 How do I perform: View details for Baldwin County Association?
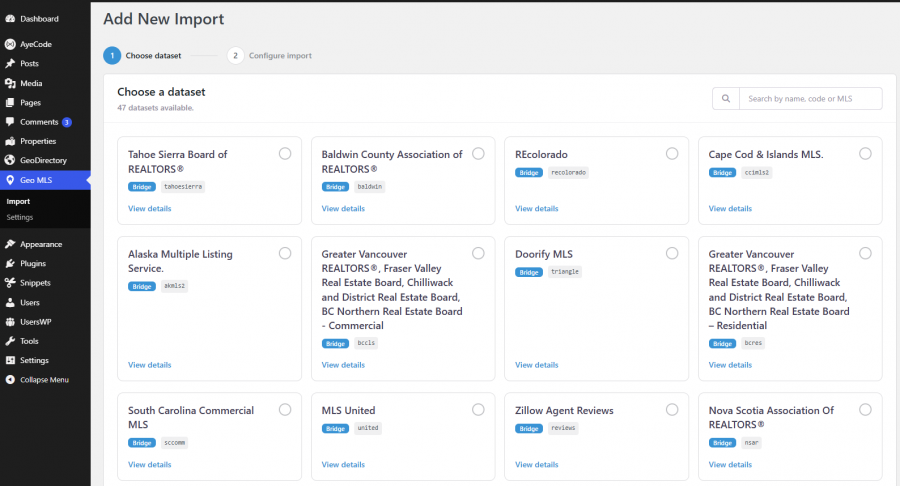(343, 209)
